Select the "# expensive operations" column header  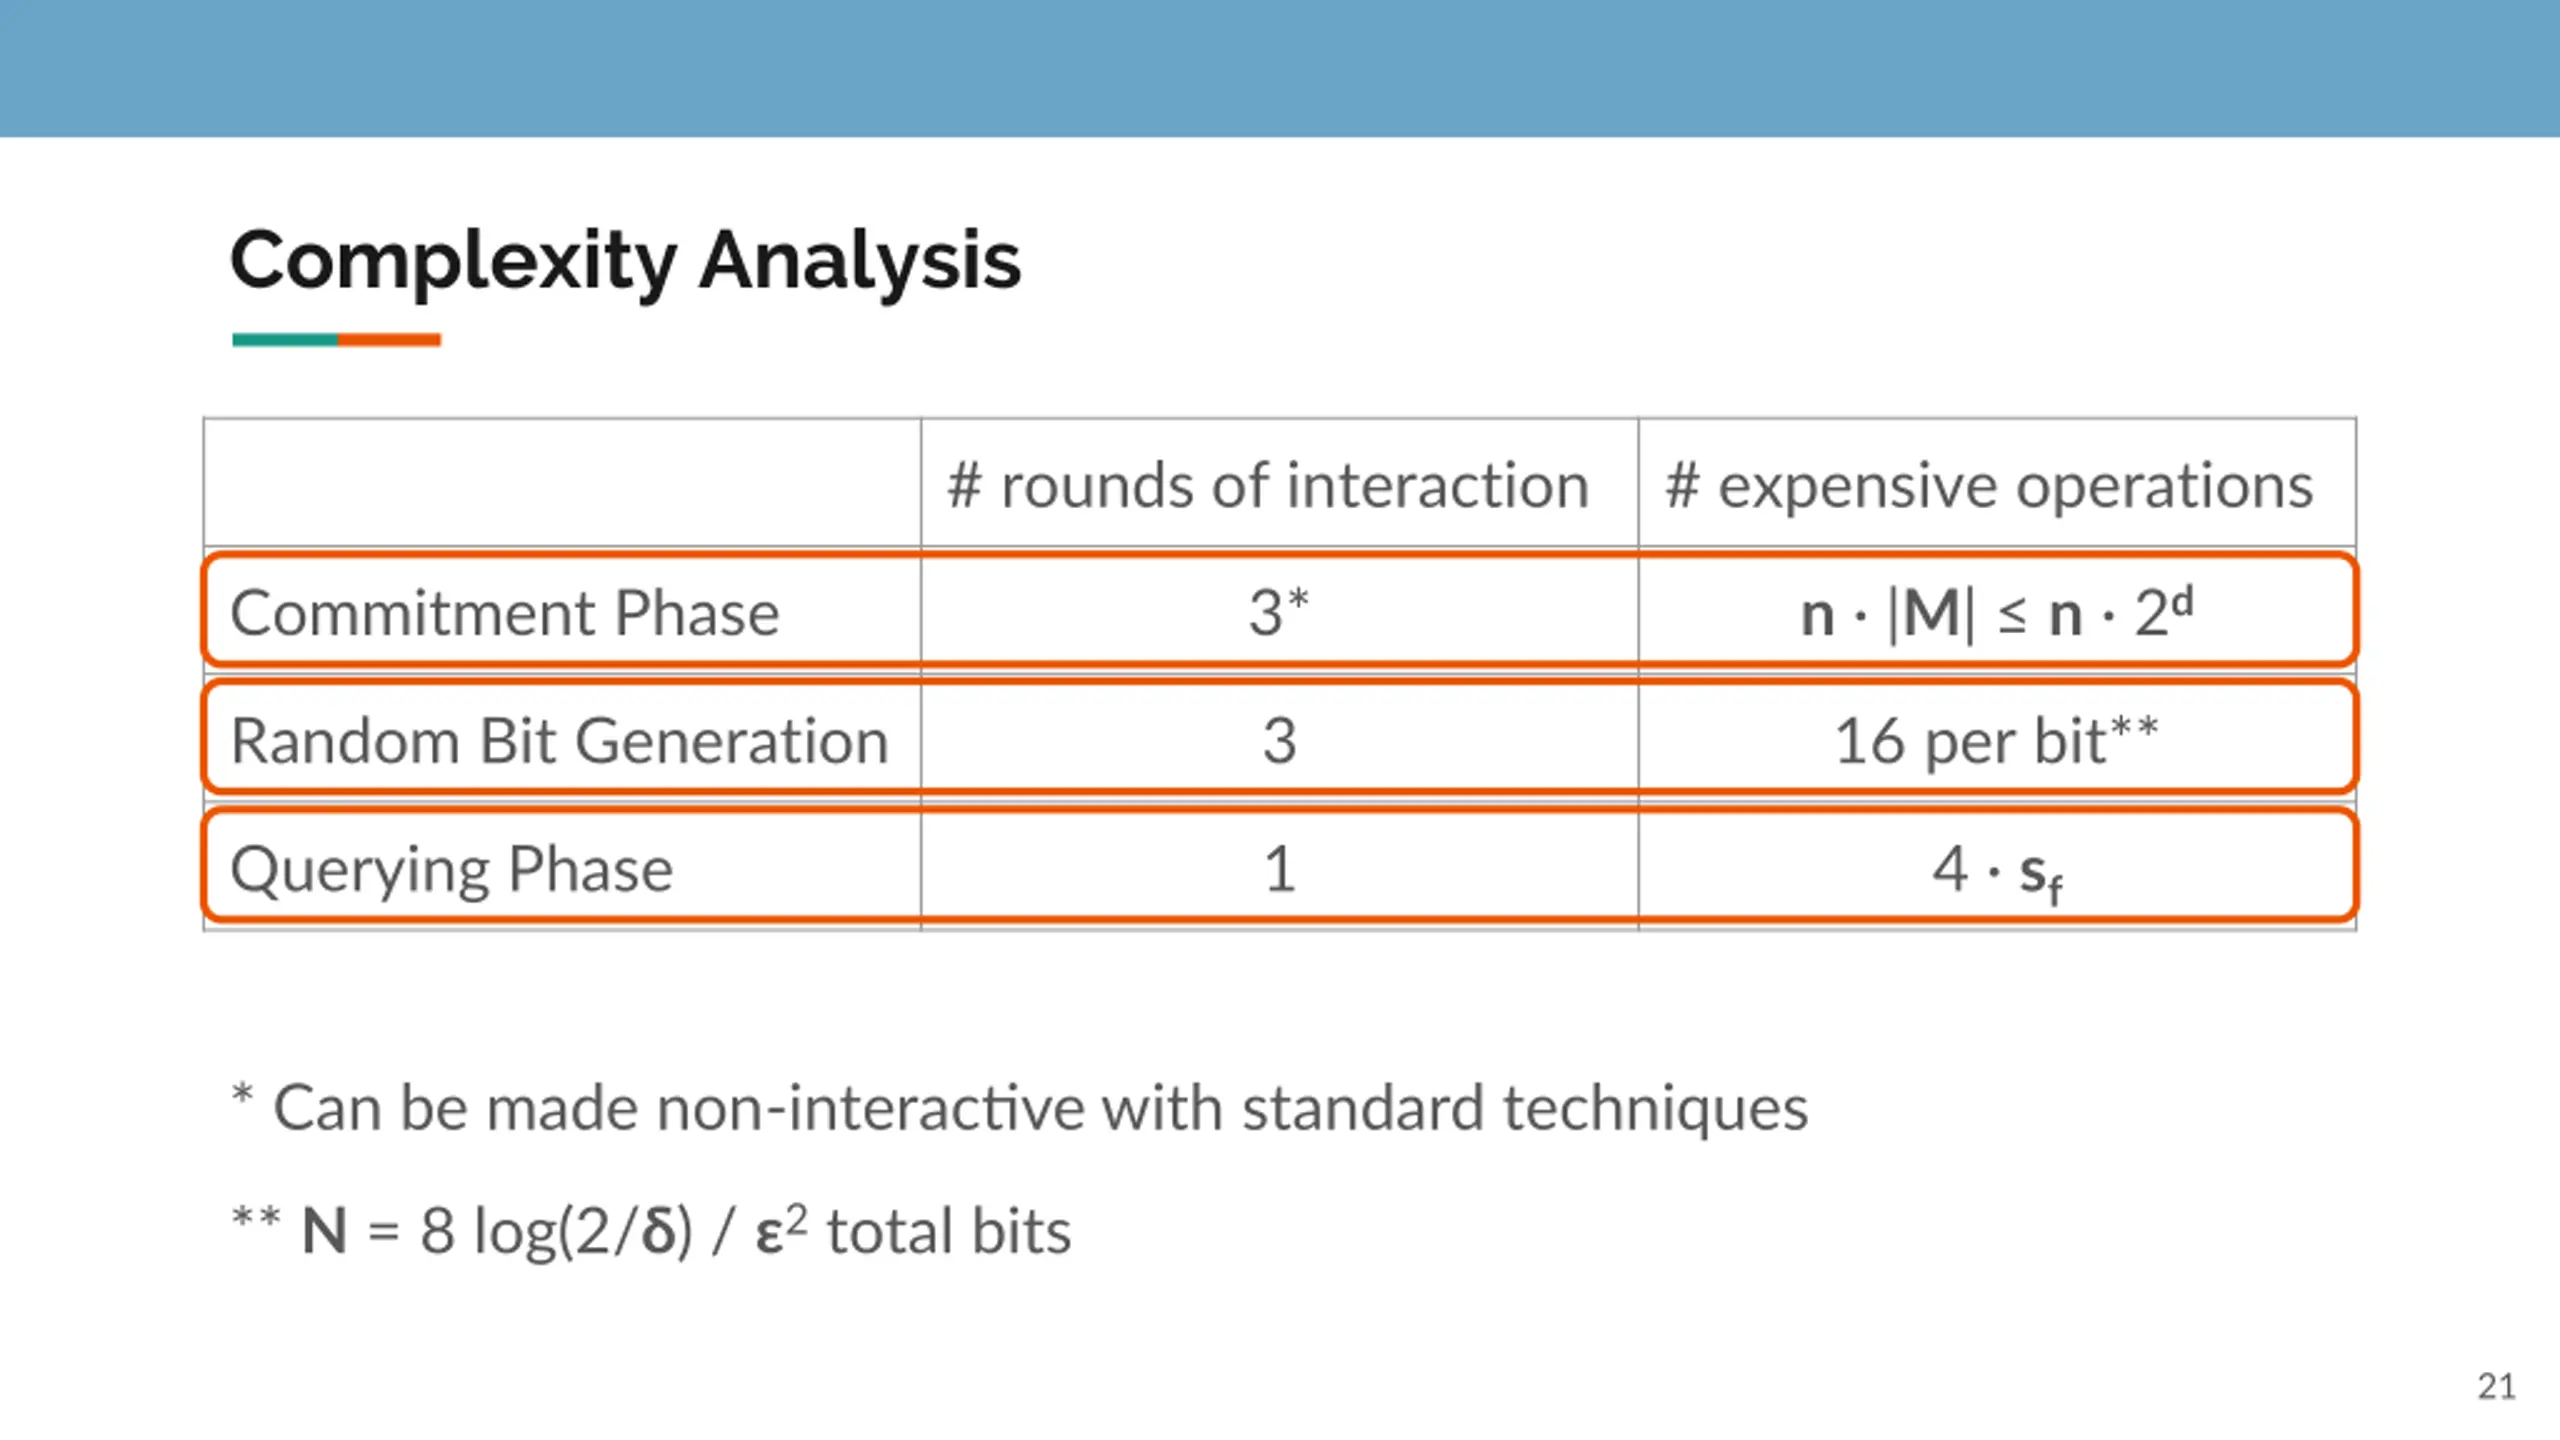[1988, 486]
